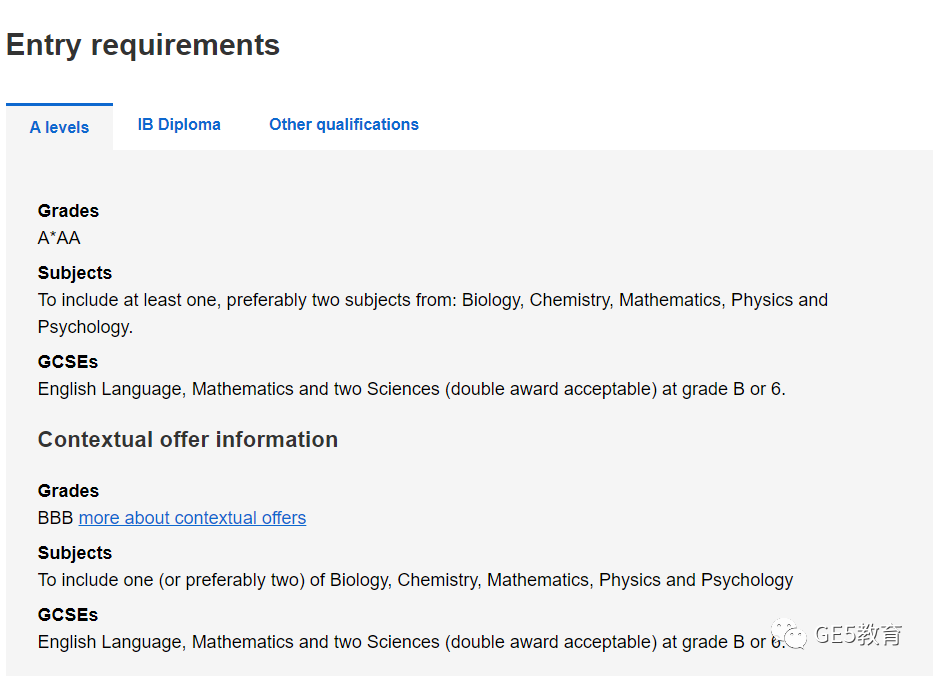Image resolution: width=933 pixels, height=676 pixels.
Task: Click the first Subjects label
Action: pyautogui.click(x=75, y=273)
